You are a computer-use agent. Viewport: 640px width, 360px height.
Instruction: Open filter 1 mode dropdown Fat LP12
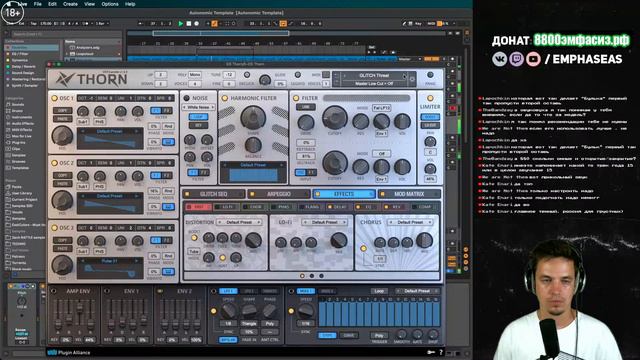[381, 108]
